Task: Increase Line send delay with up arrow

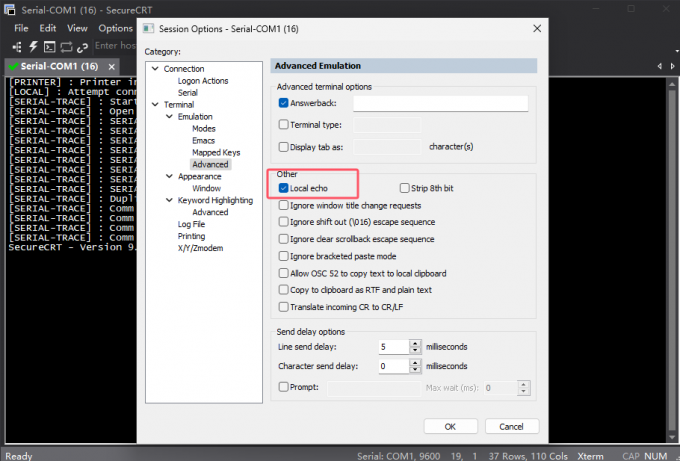Action: pyautogui.click(x=415, y=343)
